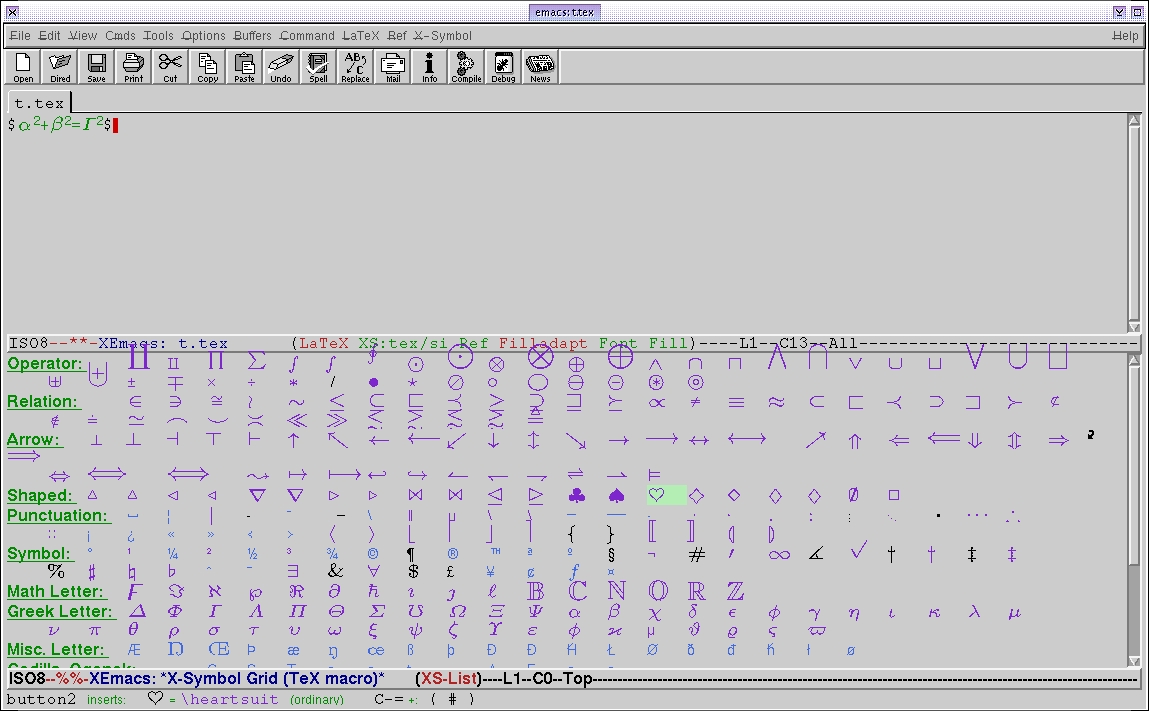Insert the highlighted heartsuit symbol
The image size is (1149, 711).
pos(657,495)
